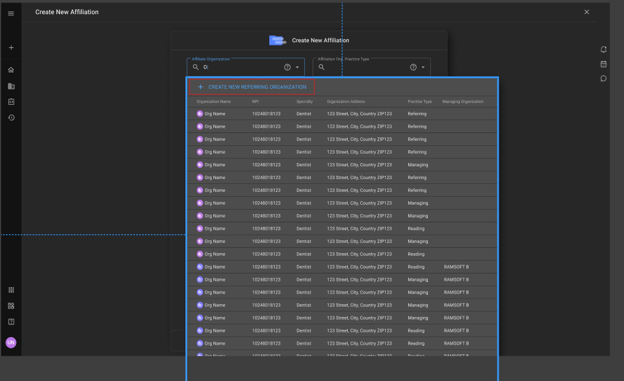
Task: Click Create New Referring Organization
Action: tap(252, 87)
